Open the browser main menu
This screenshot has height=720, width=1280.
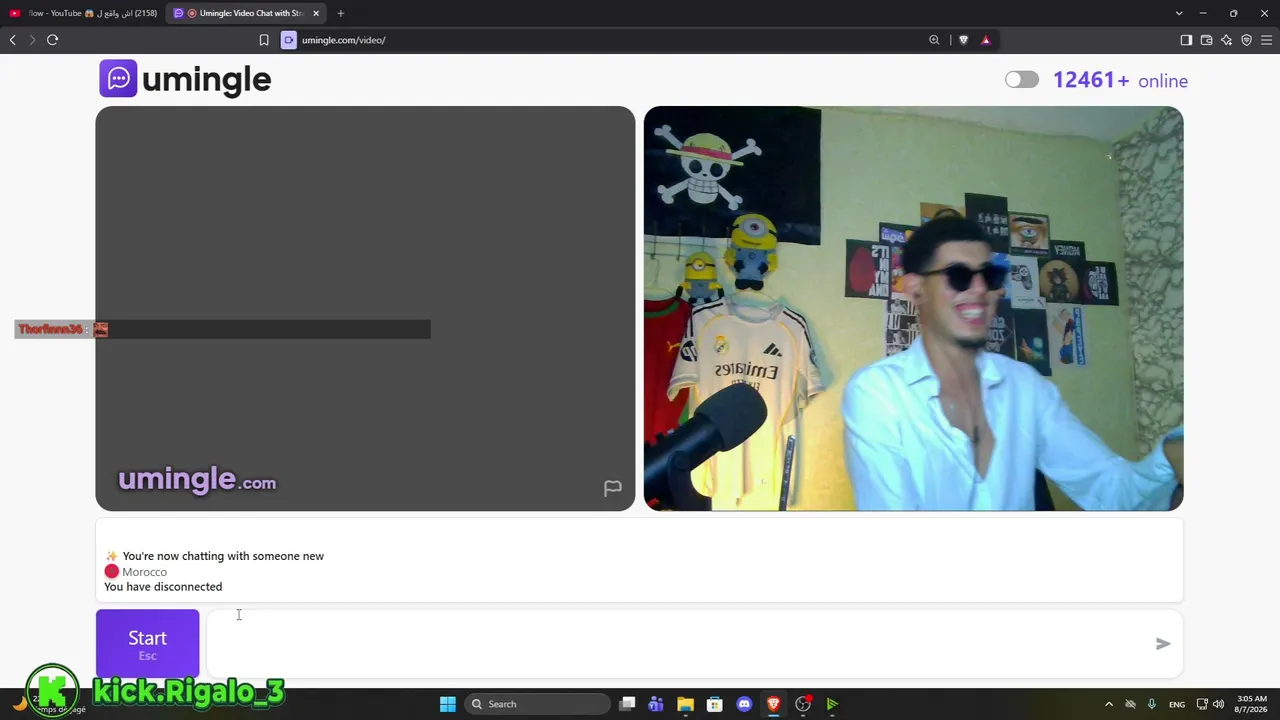click(1266, 40)
